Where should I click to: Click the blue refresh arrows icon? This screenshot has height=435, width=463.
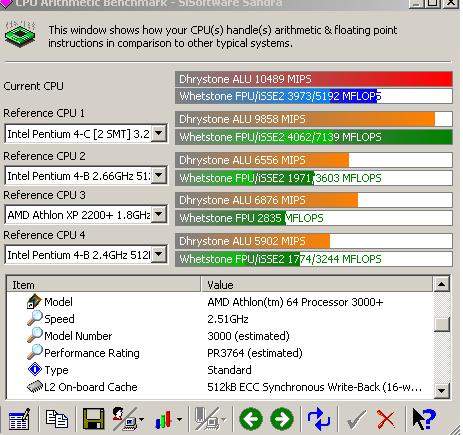click(318, 419)
